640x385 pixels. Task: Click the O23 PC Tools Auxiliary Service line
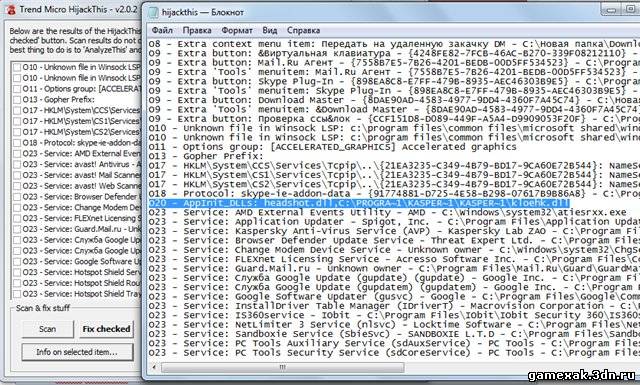click(x=394, y=343)
